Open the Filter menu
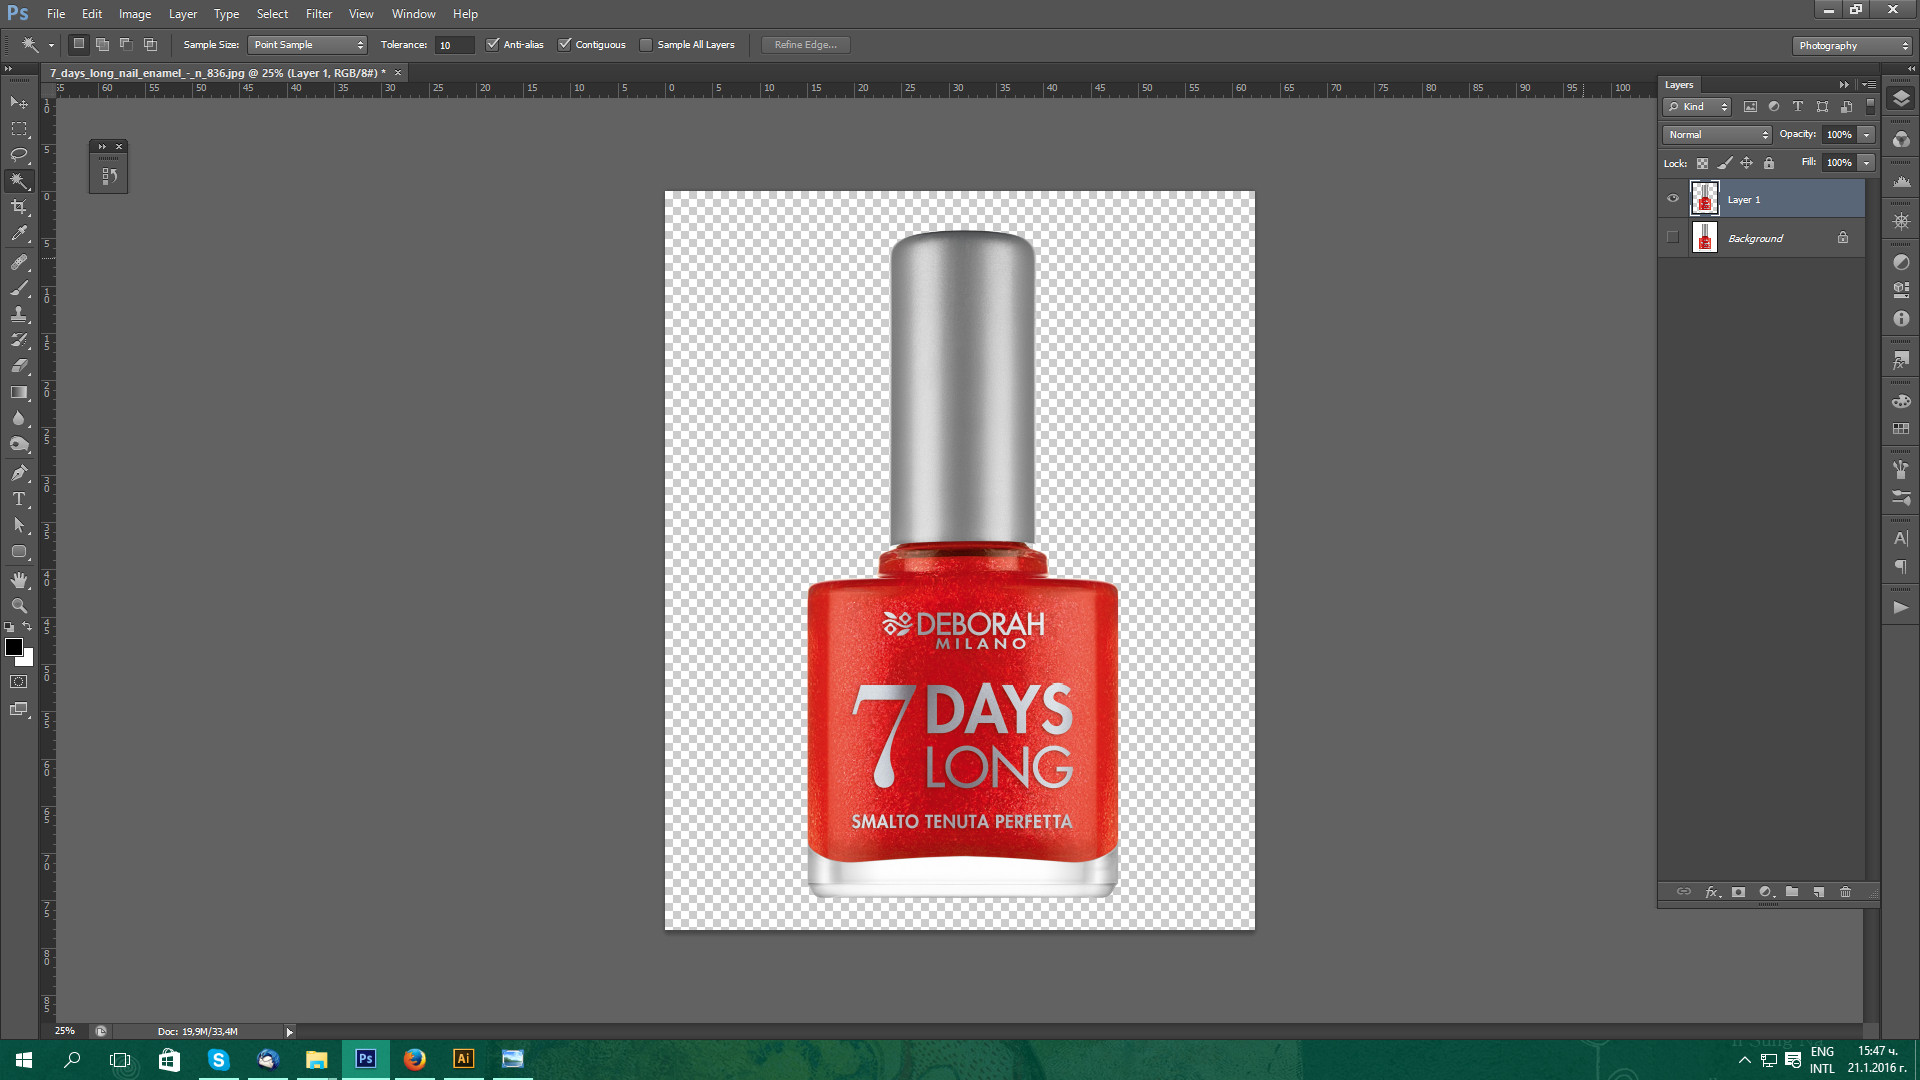Screen dimensions: 1920x1080 [319, 14]
